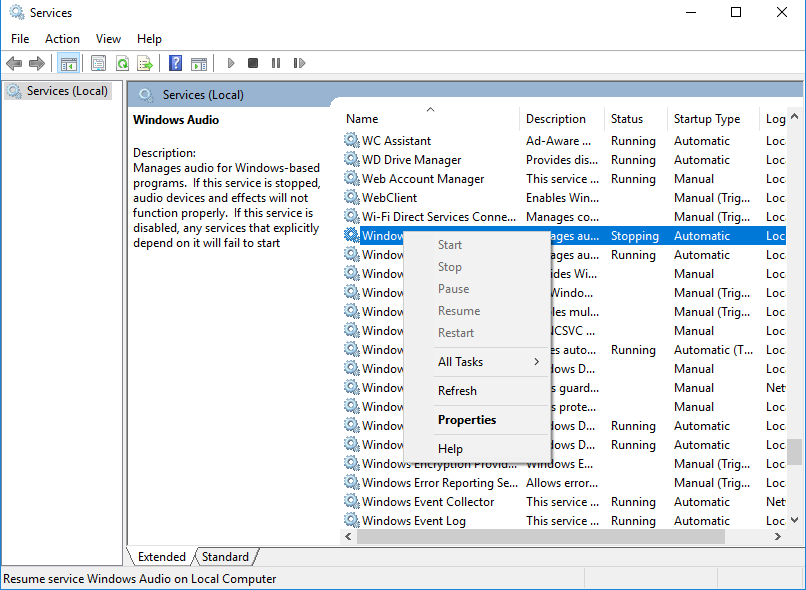Click Automatic (T... startup type cell

point(713,350)
